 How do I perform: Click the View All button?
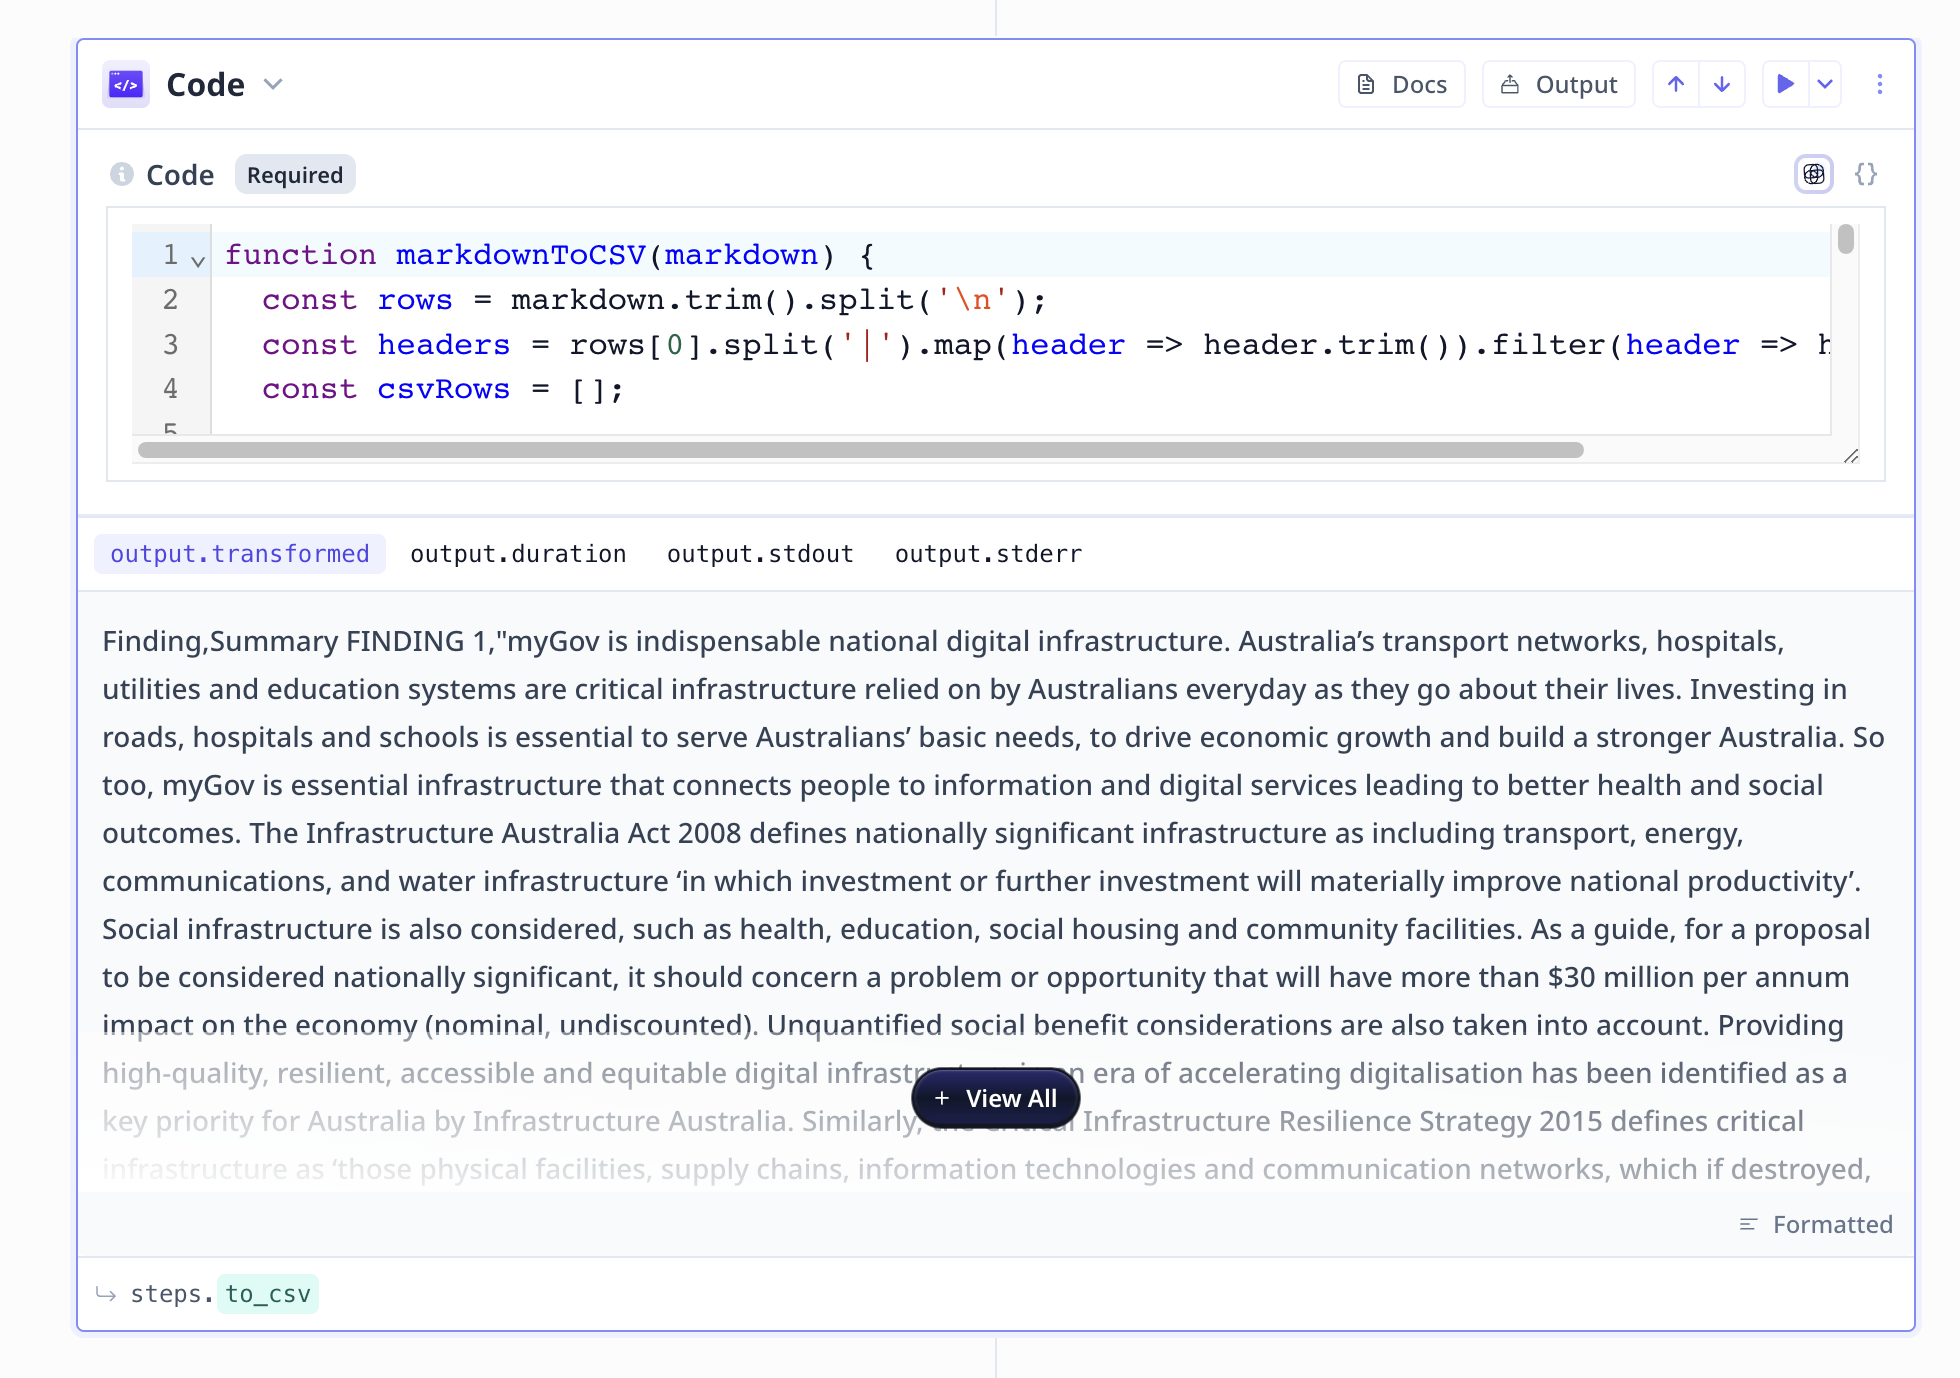(995, 1098)
